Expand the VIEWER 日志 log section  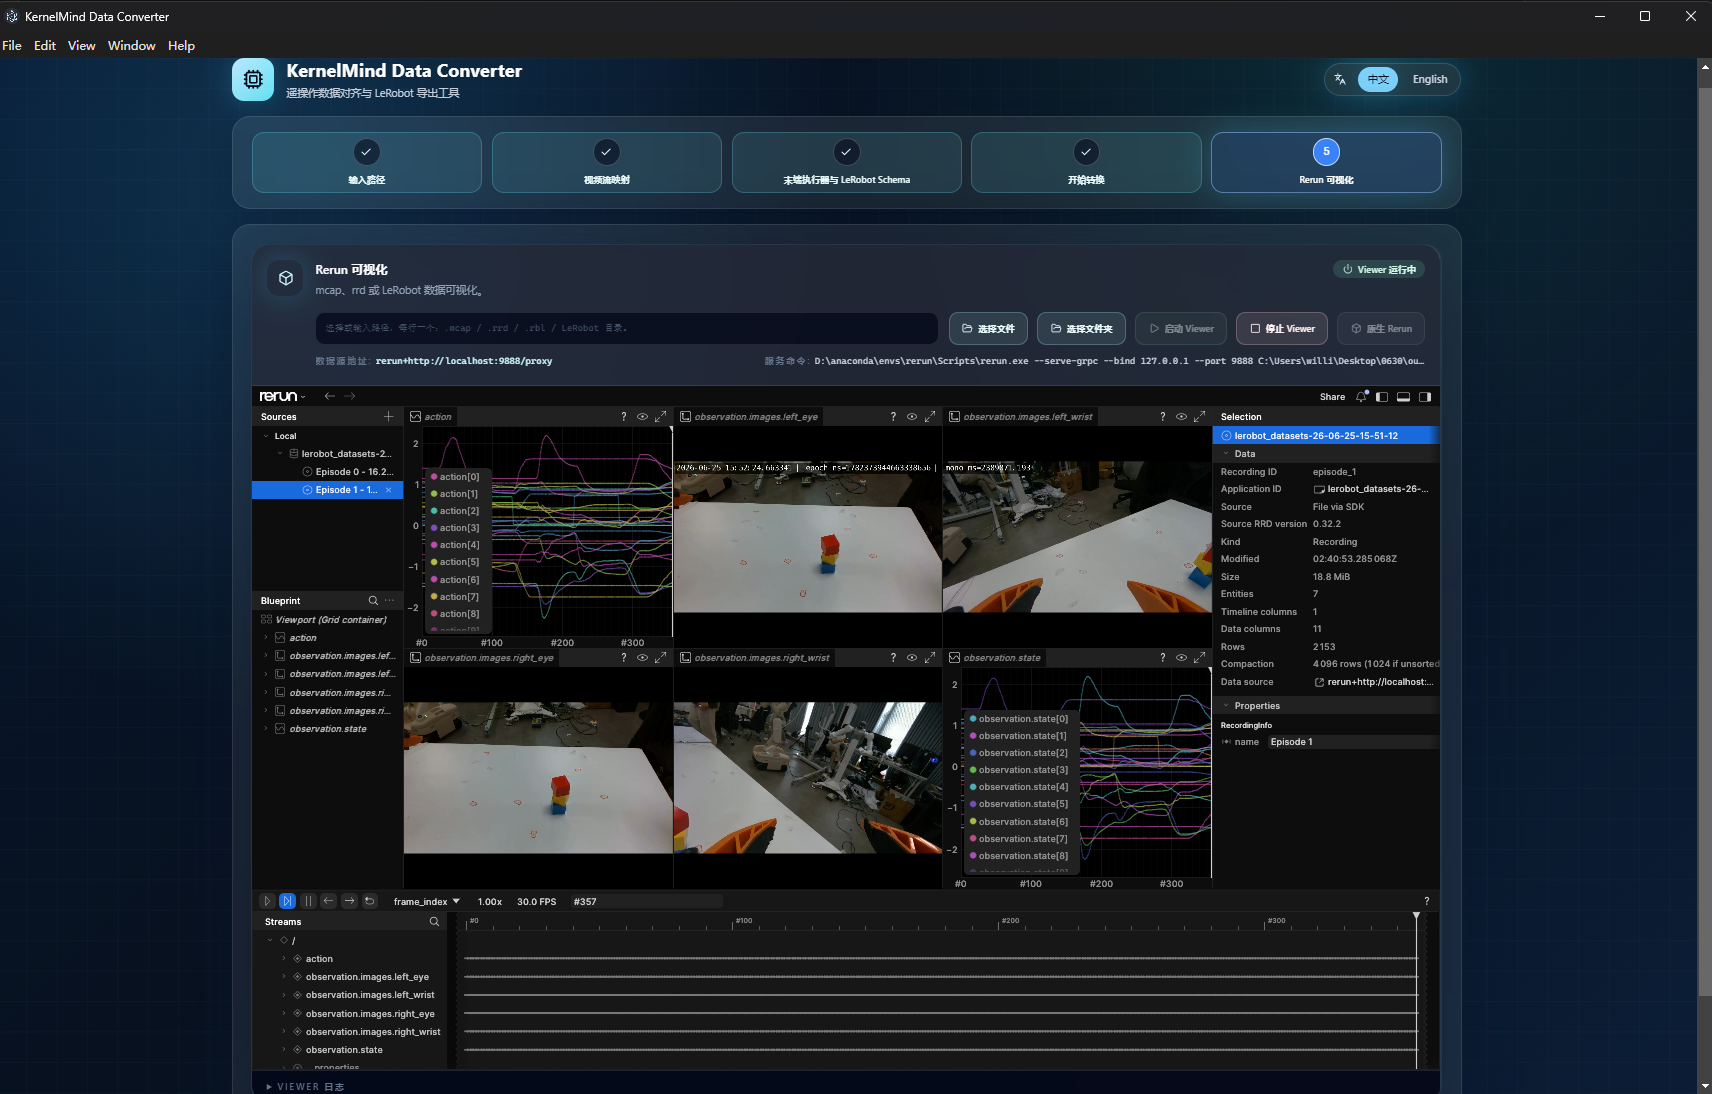[x=306, y=1086]
